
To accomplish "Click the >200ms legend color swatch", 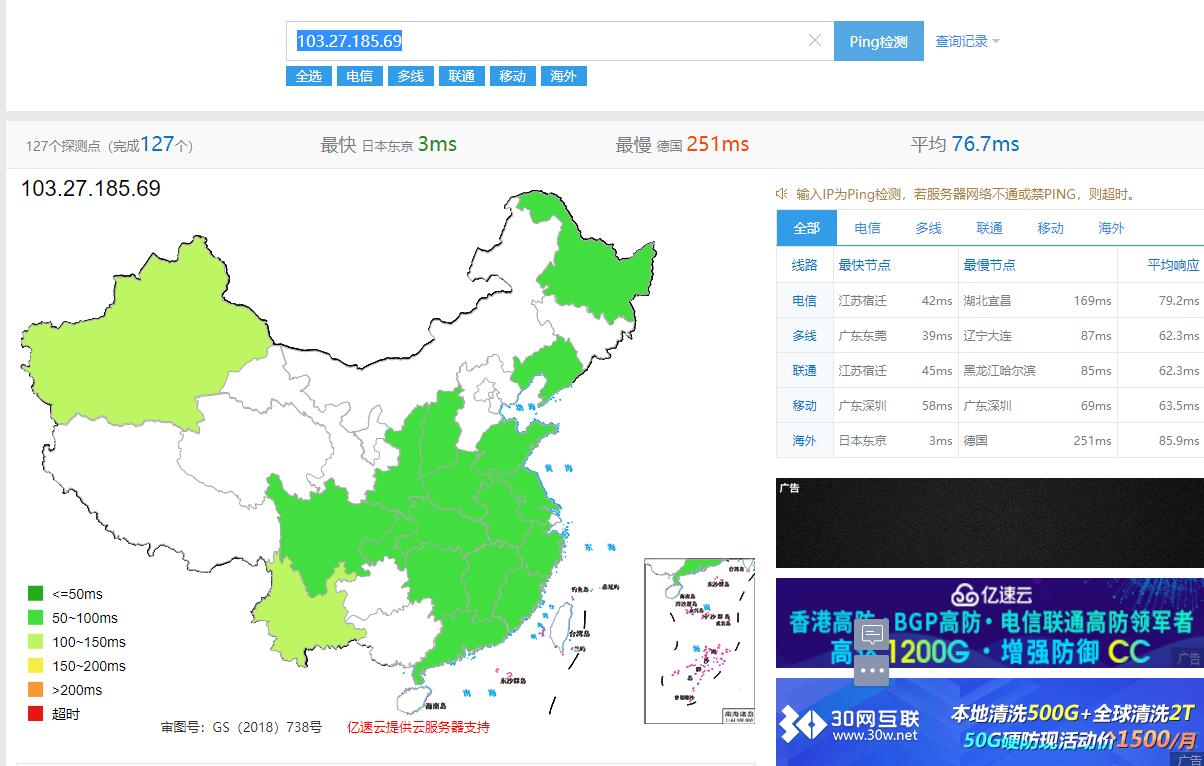I will click(x=36, y=690).
